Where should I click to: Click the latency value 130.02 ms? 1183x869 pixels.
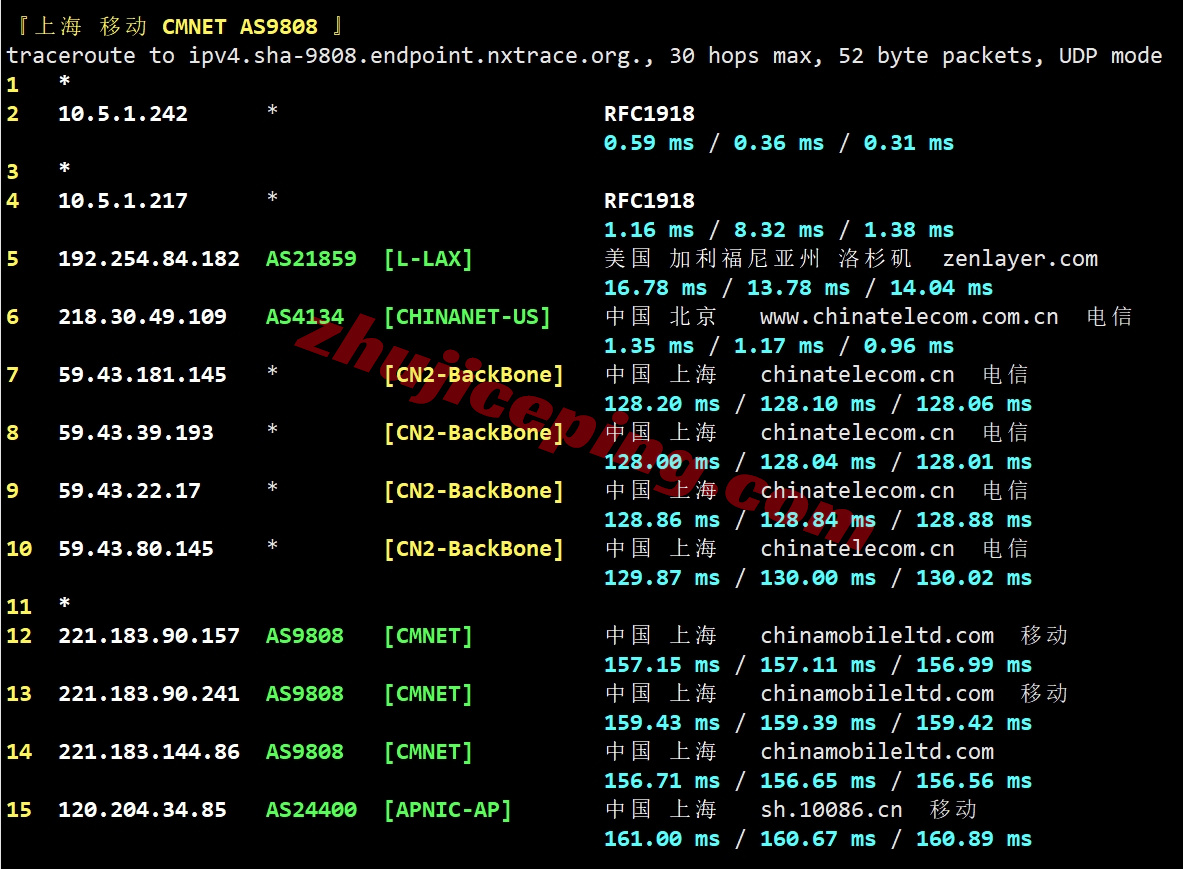coord(974,578)
